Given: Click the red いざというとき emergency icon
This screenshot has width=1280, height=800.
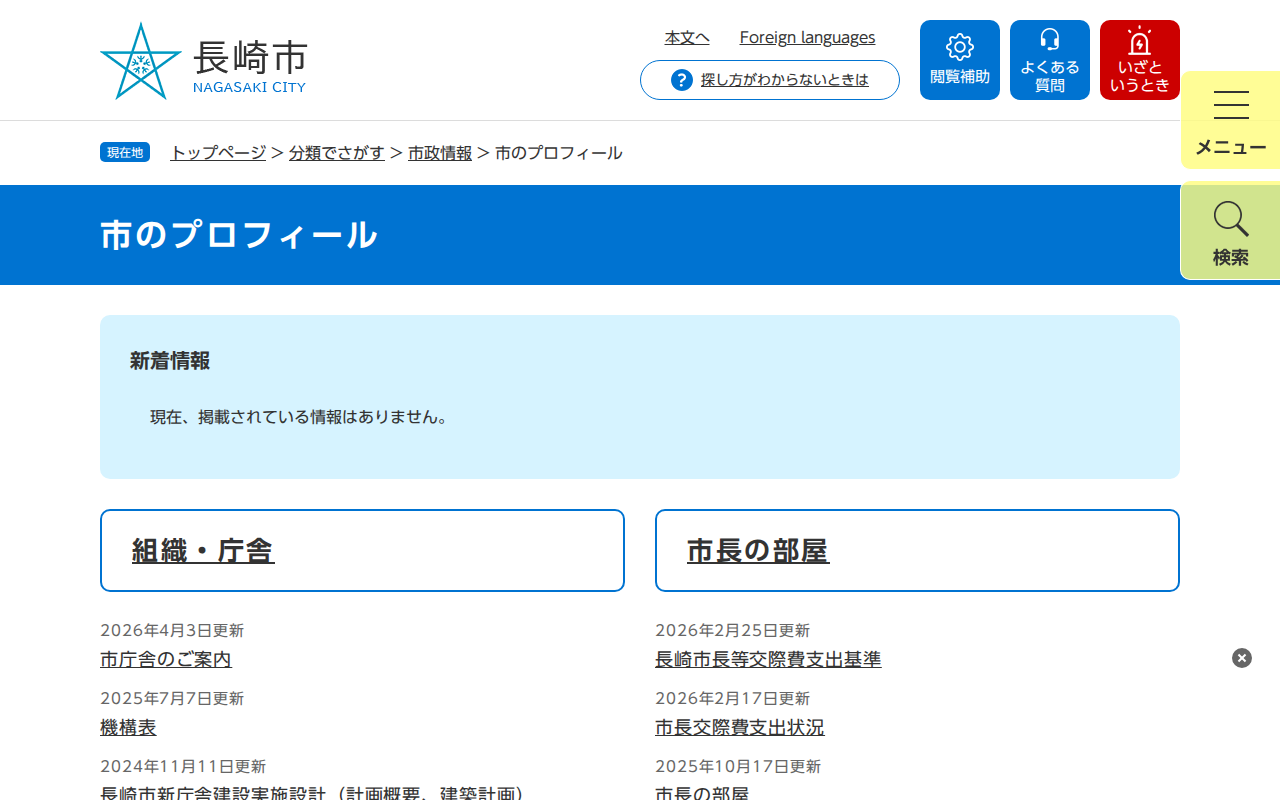Looking at the screenshot, I should tap(1139, 59).
